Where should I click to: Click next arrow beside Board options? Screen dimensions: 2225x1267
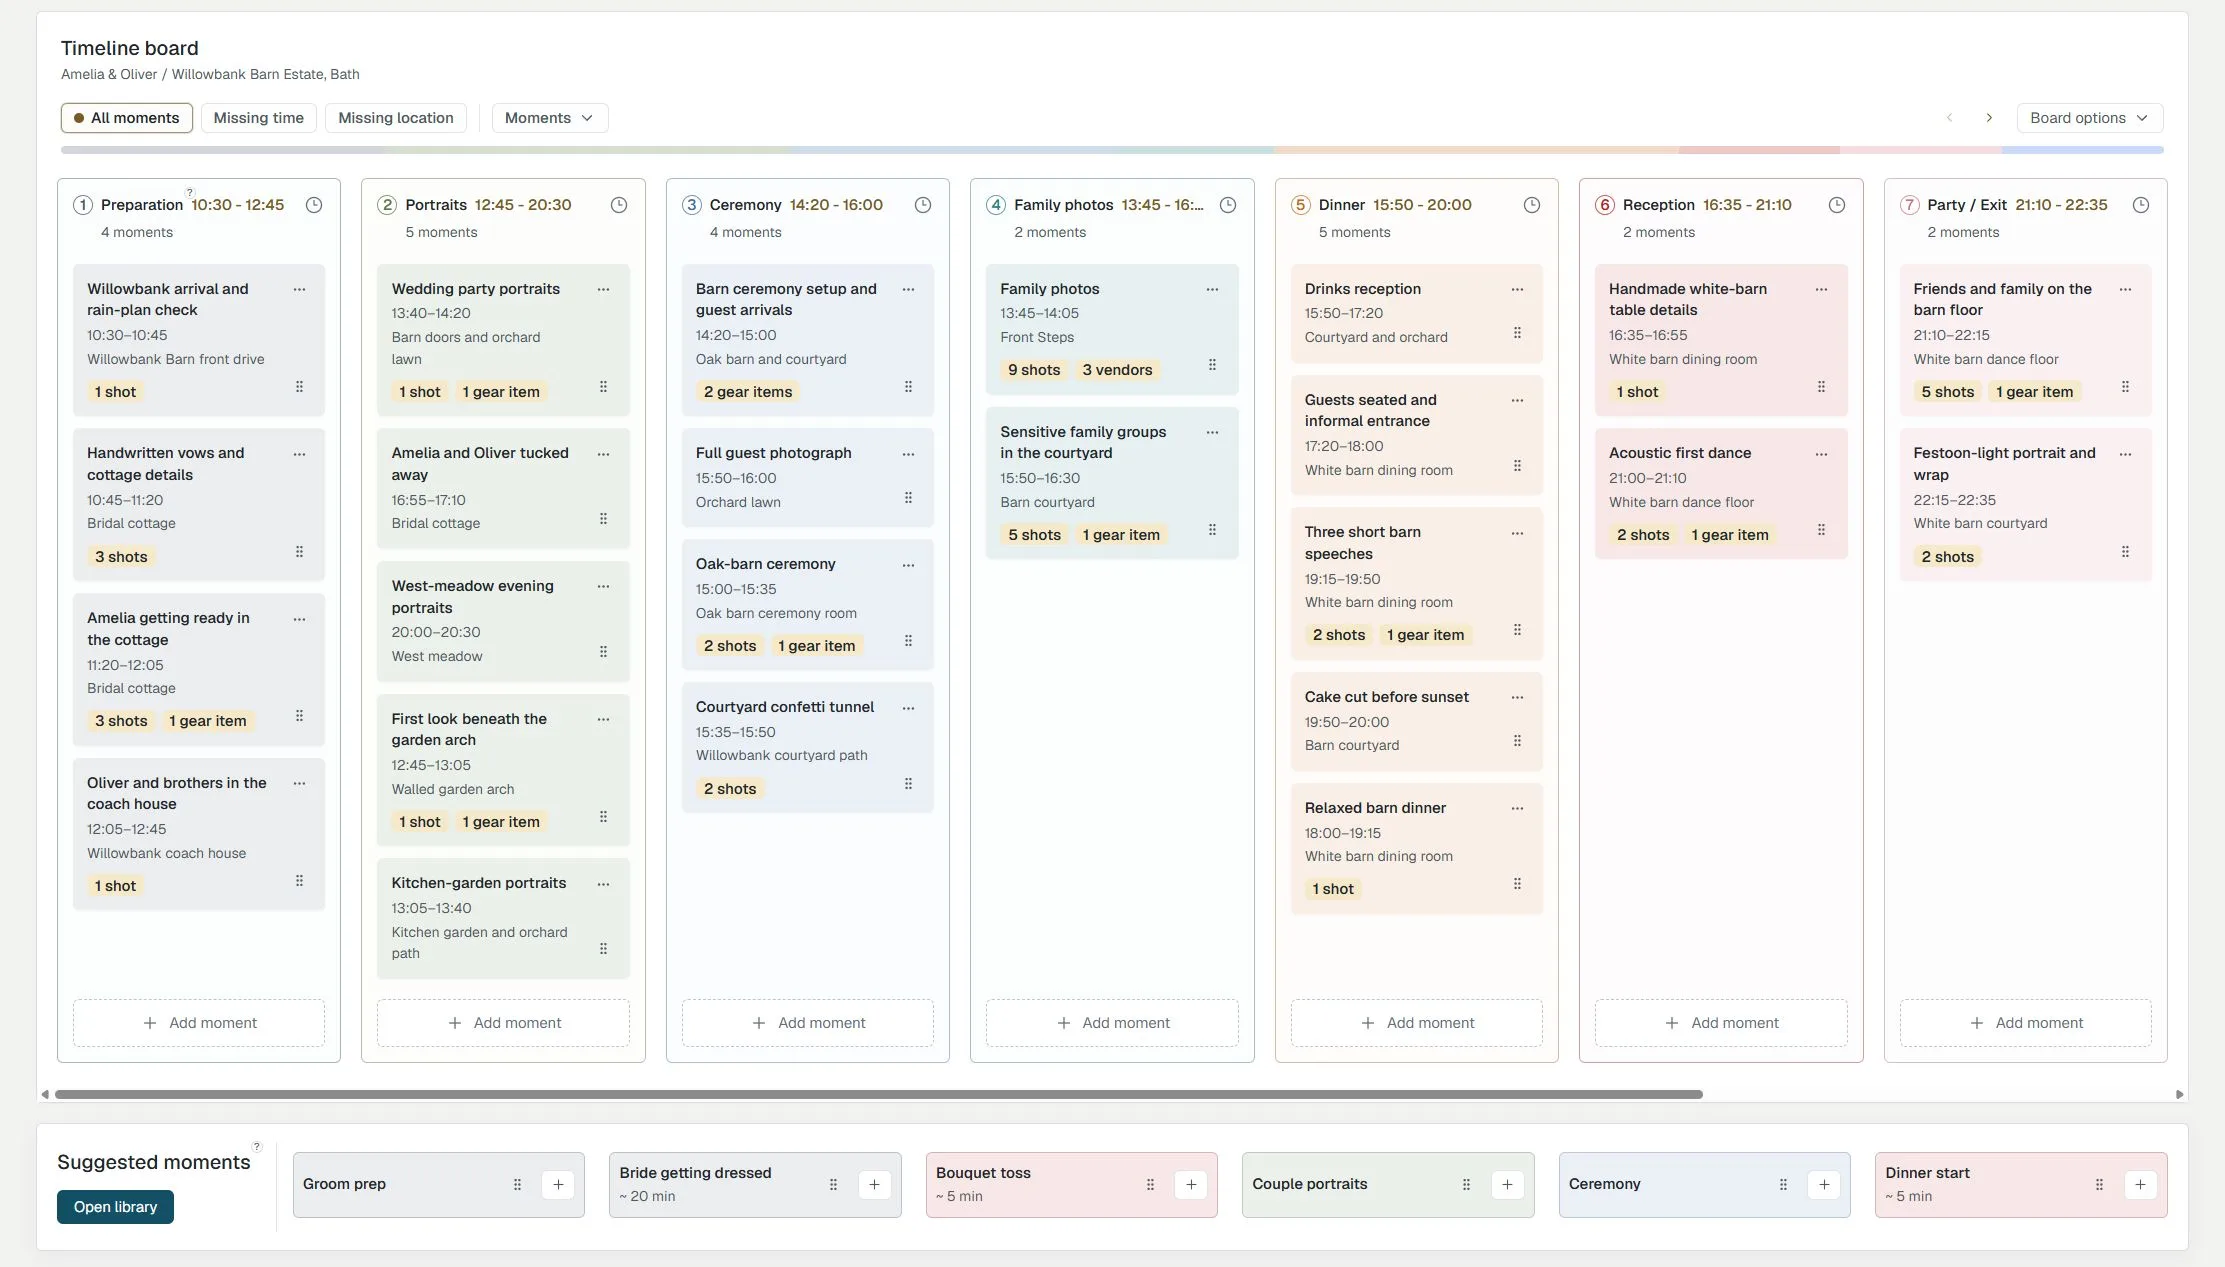click(1989, 118)
